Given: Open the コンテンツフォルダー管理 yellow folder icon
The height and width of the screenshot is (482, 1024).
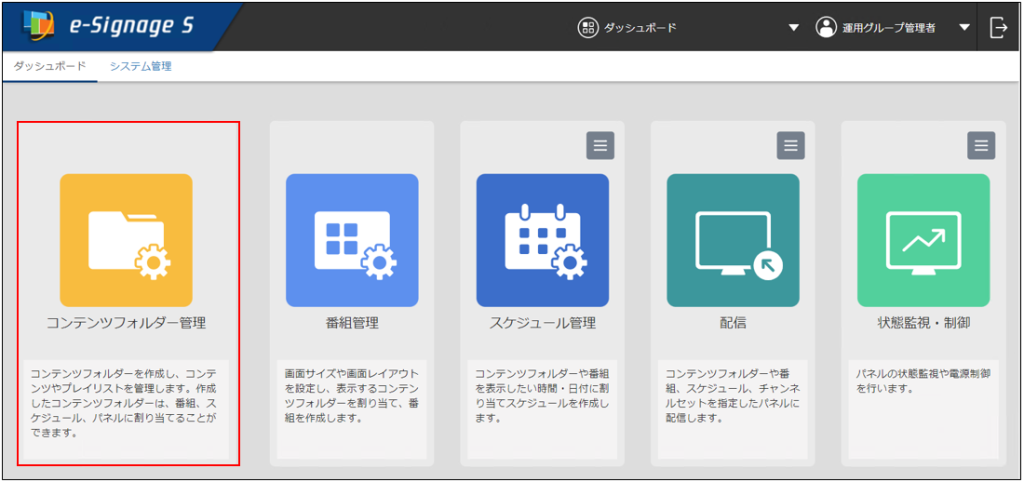Looking at the screenshot, I should 126,240.
